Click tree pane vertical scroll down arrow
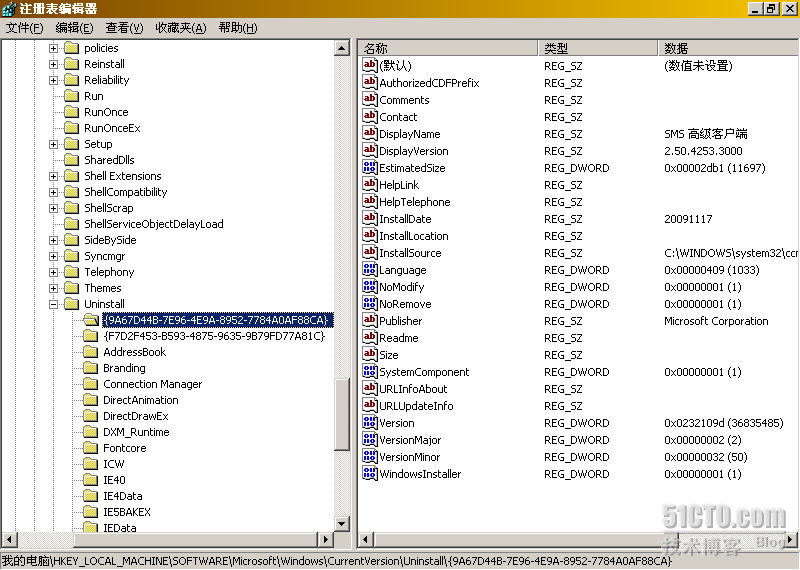The height and width of the screenshot is (570, 800). [341, 523]
